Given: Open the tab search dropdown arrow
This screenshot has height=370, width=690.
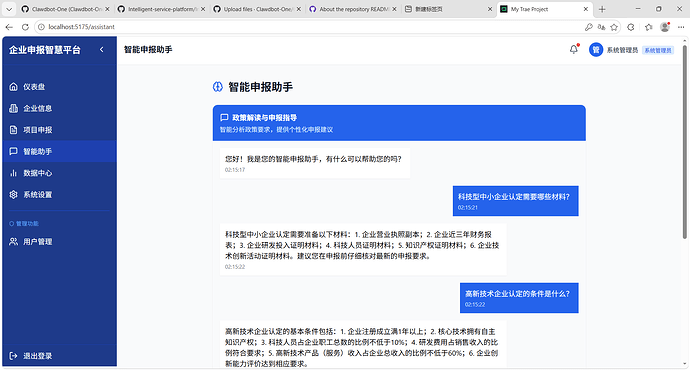Looking at the screenshot, I should coord(9,9).
